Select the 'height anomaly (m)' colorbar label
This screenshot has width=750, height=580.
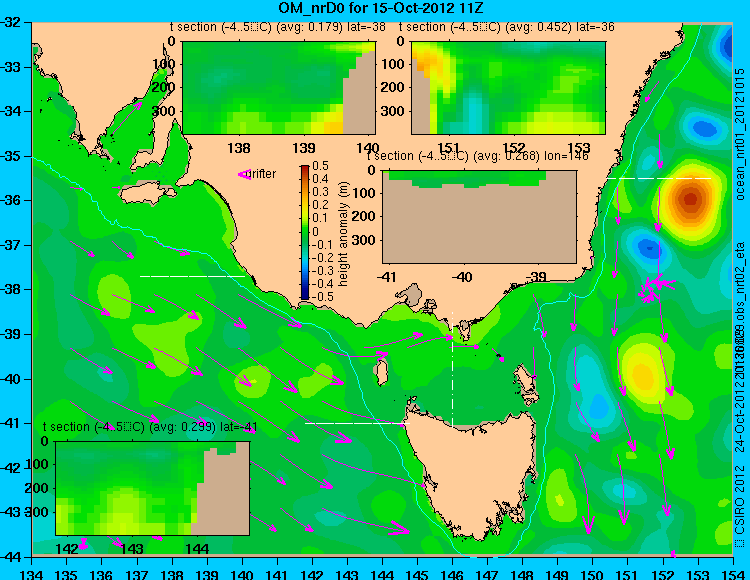pos(343,234)
